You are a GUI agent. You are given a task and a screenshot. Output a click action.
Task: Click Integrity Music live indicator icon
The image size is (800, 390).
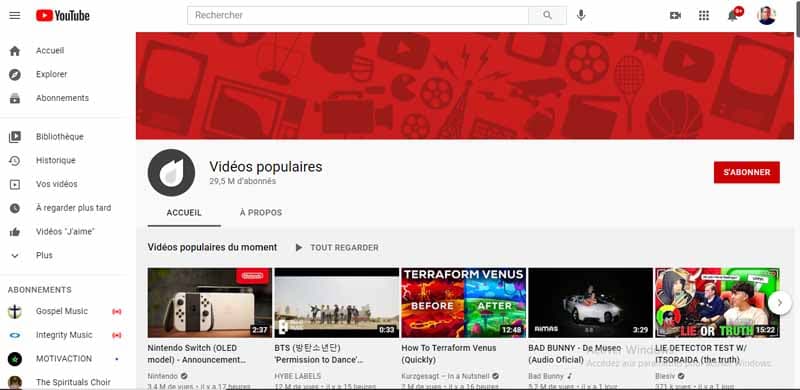click(x=117, y=335)
